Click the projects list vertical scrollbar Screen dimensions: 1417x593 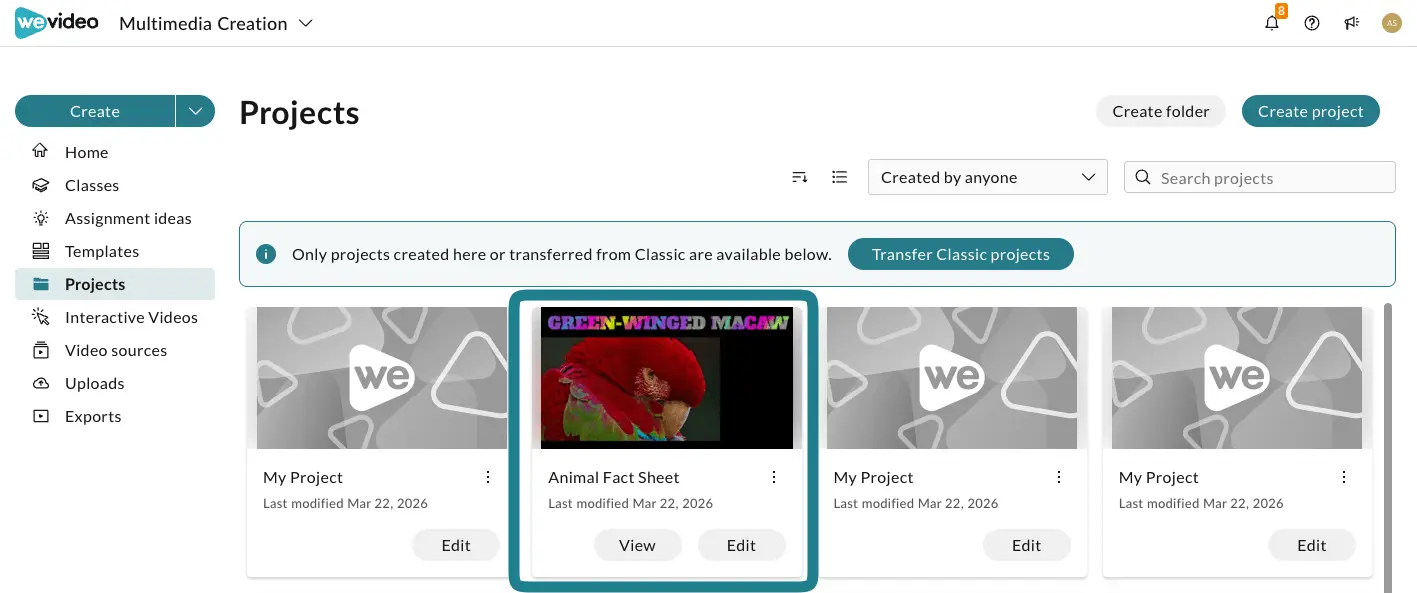pyautogui.click(x=1387, y=447)
